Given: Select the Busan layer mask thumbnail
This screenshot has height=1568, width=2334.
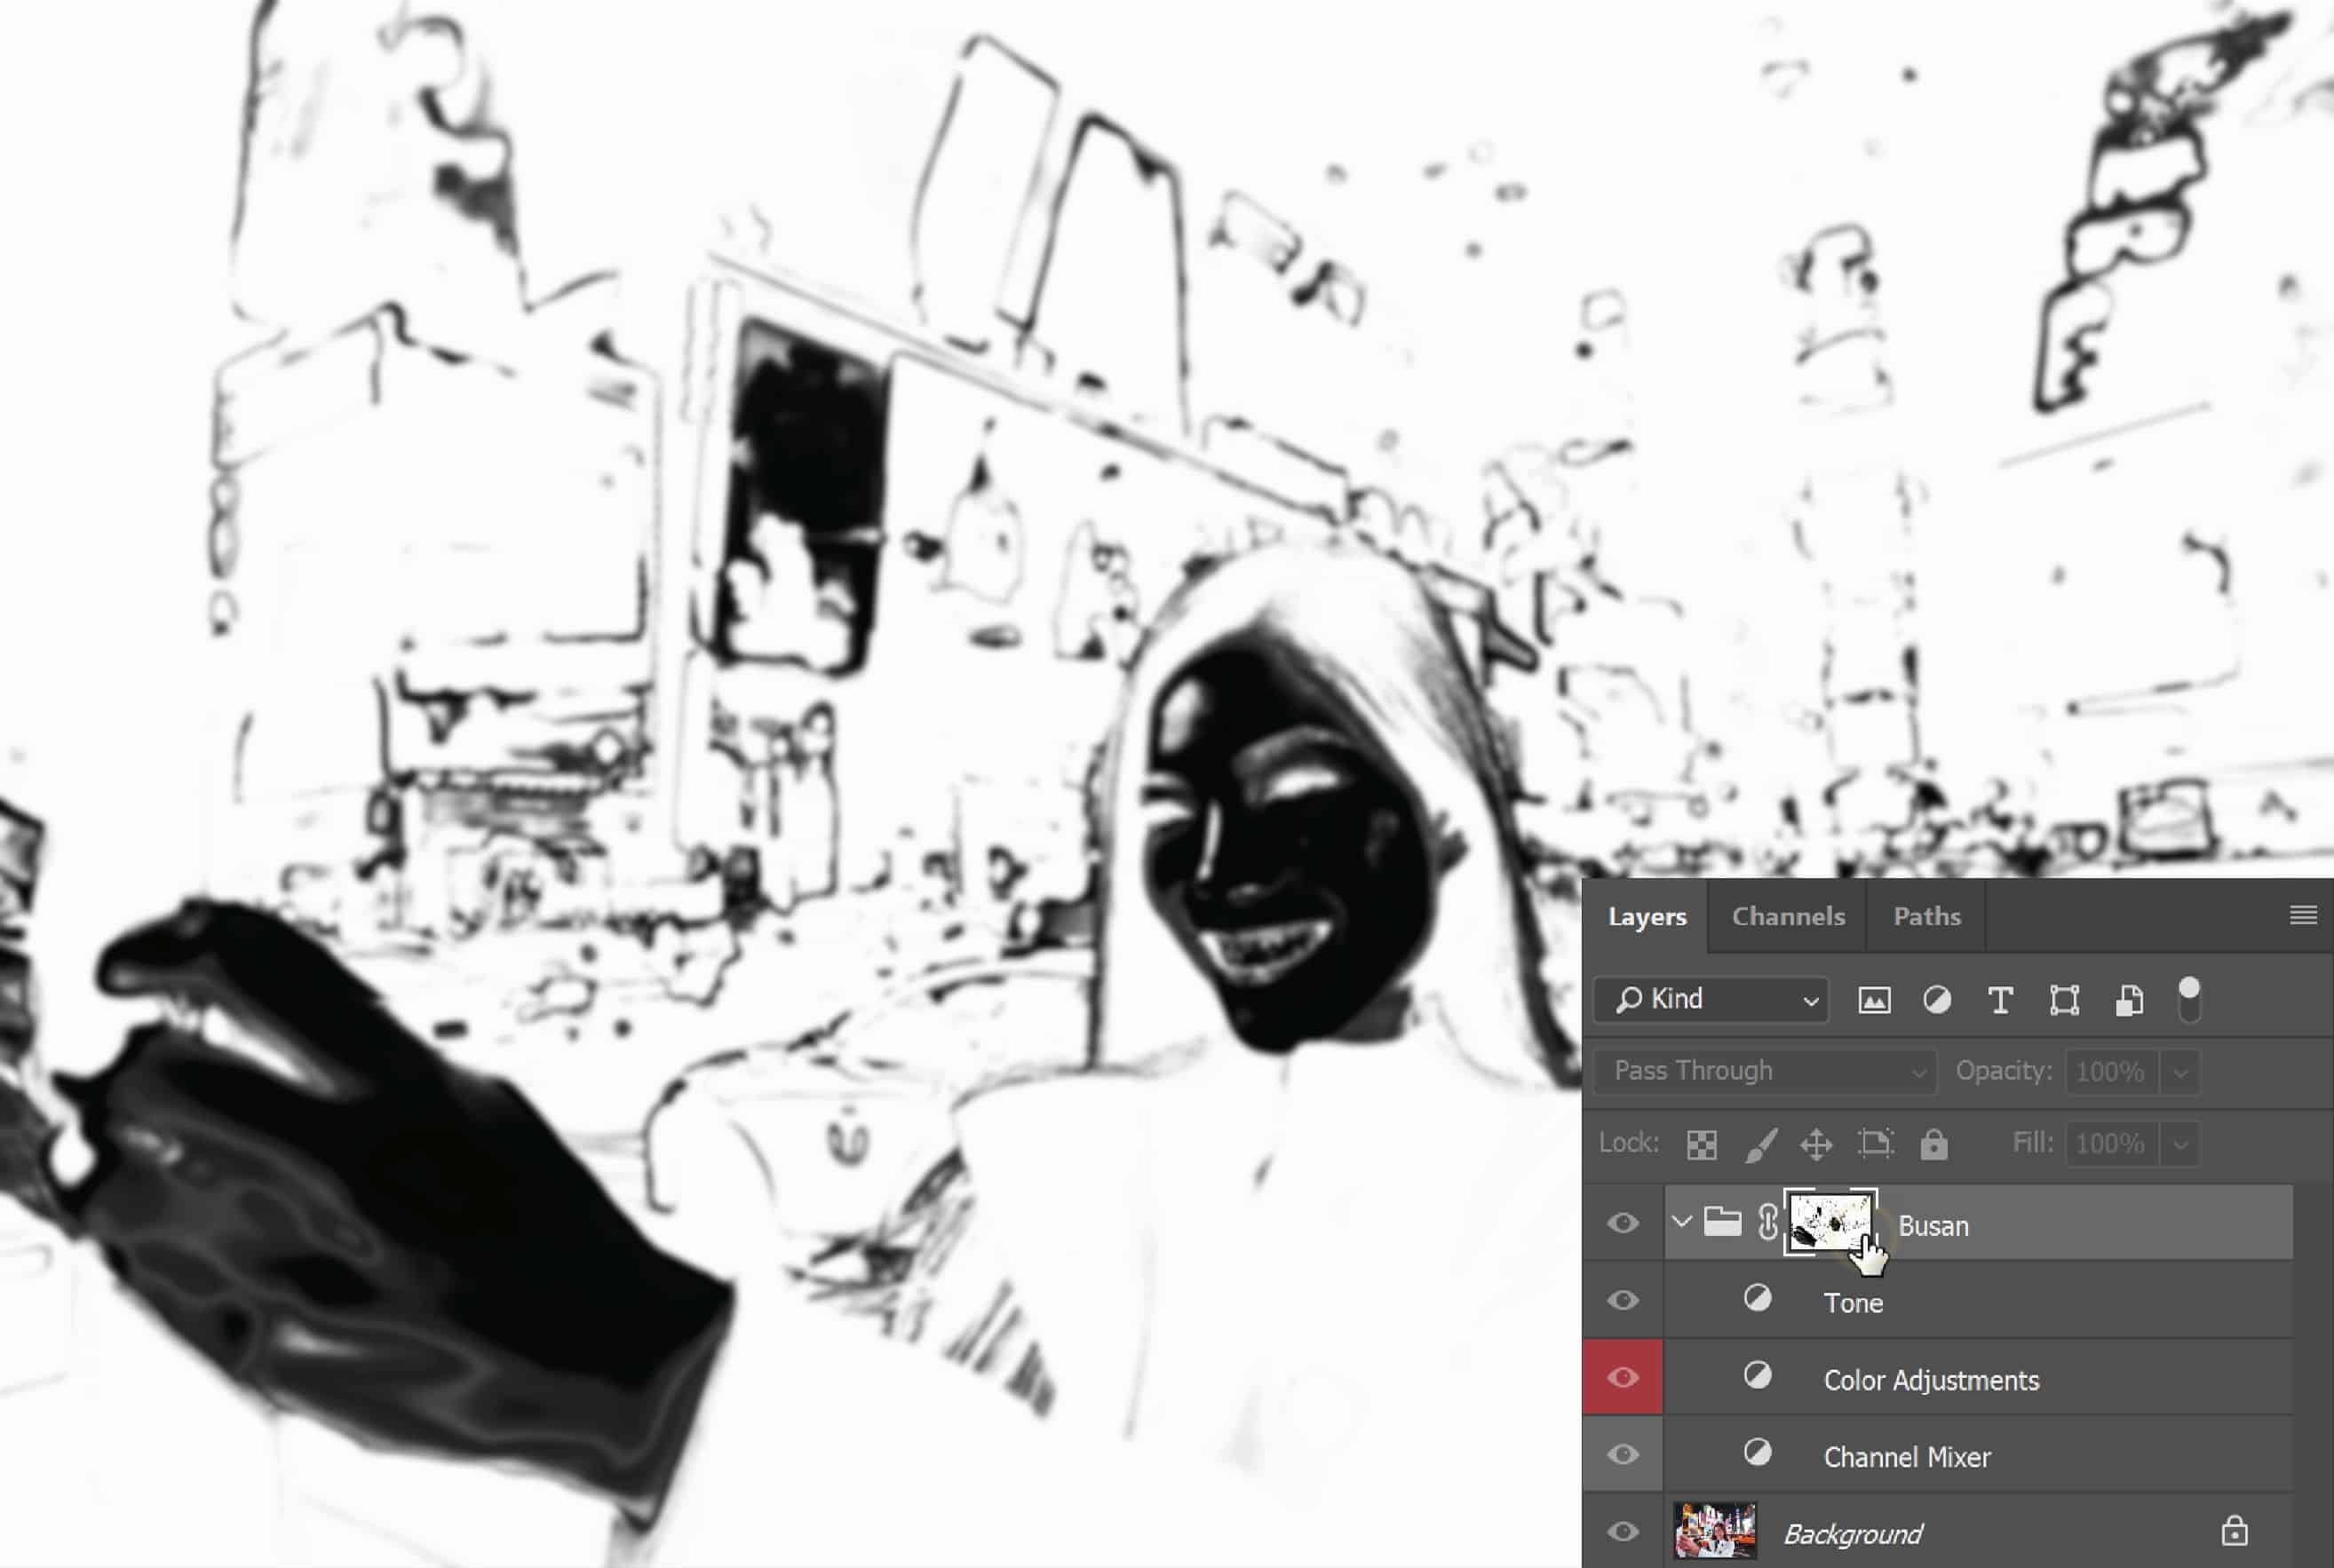Looking at the screenshot, I should pos(1830,1221).
